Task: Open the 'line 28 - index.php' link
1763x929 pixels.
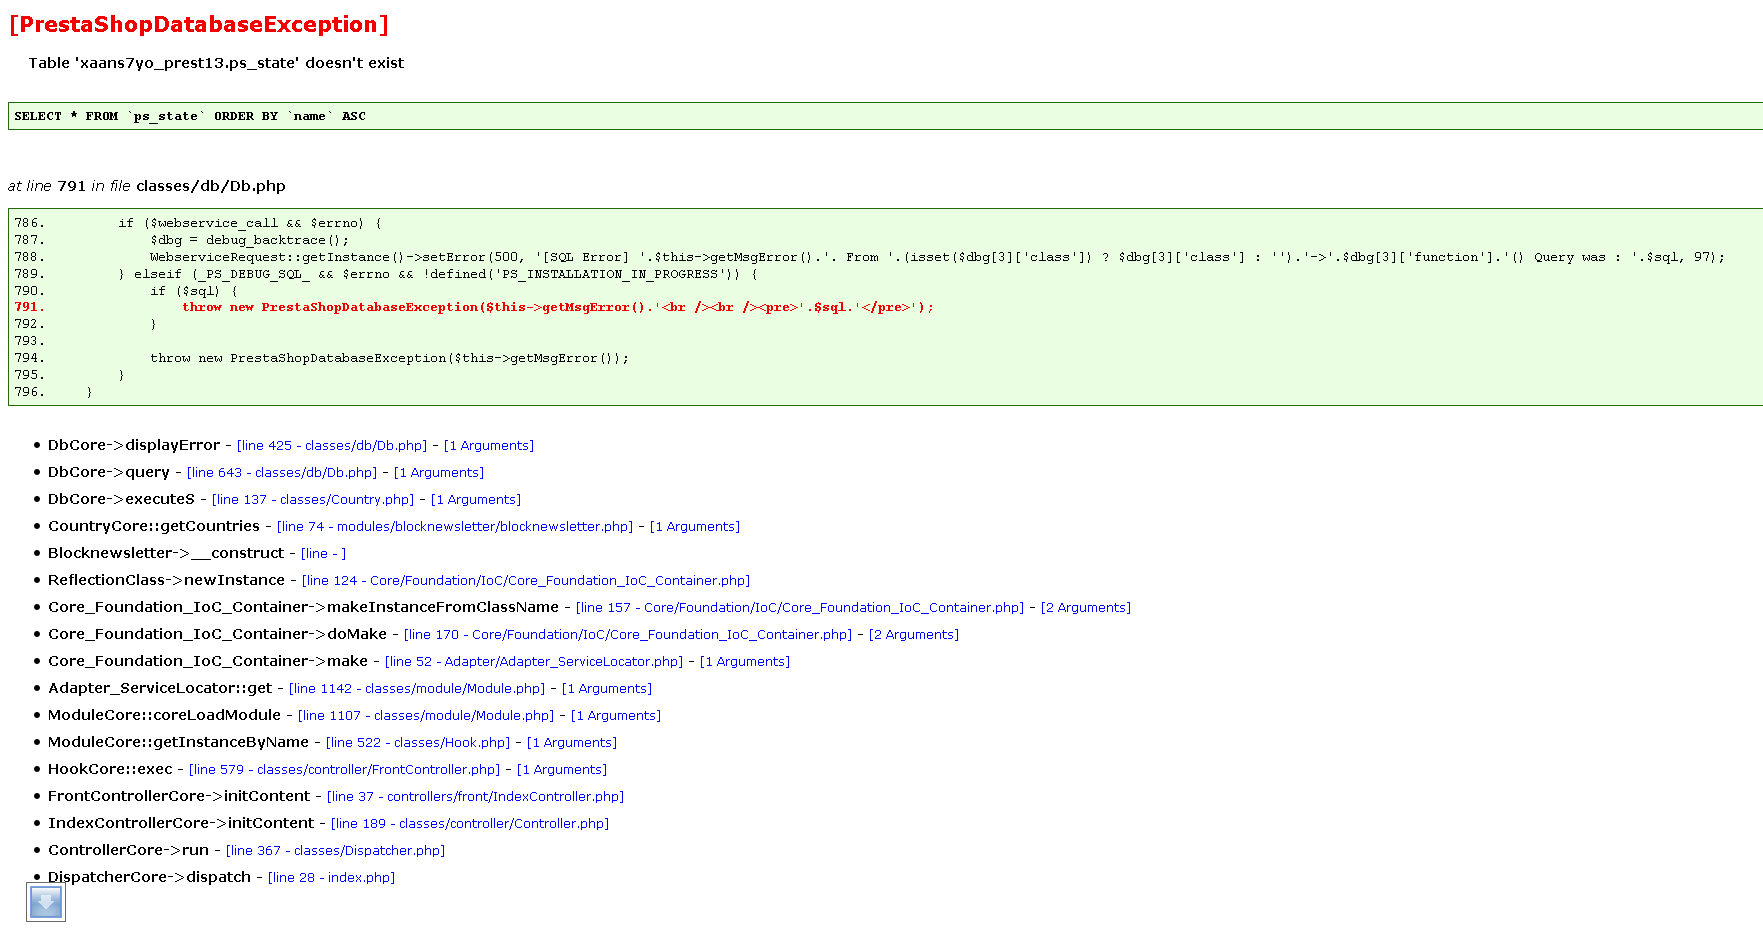Action: 331,878
